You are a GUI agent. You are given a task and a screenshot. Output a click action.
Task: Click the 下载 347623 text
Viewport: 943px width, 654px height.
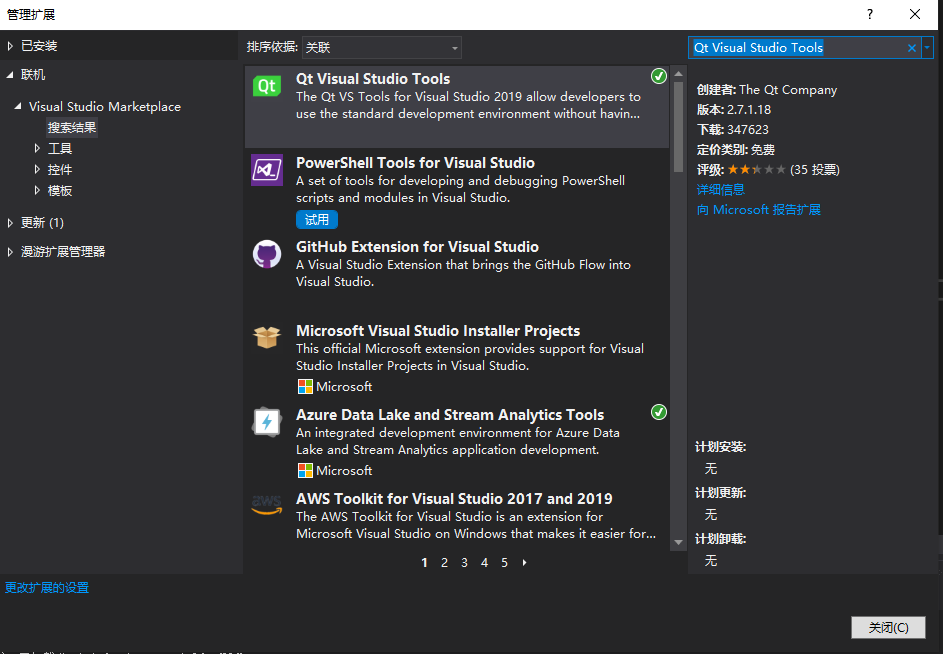click(x=733, y=129)
